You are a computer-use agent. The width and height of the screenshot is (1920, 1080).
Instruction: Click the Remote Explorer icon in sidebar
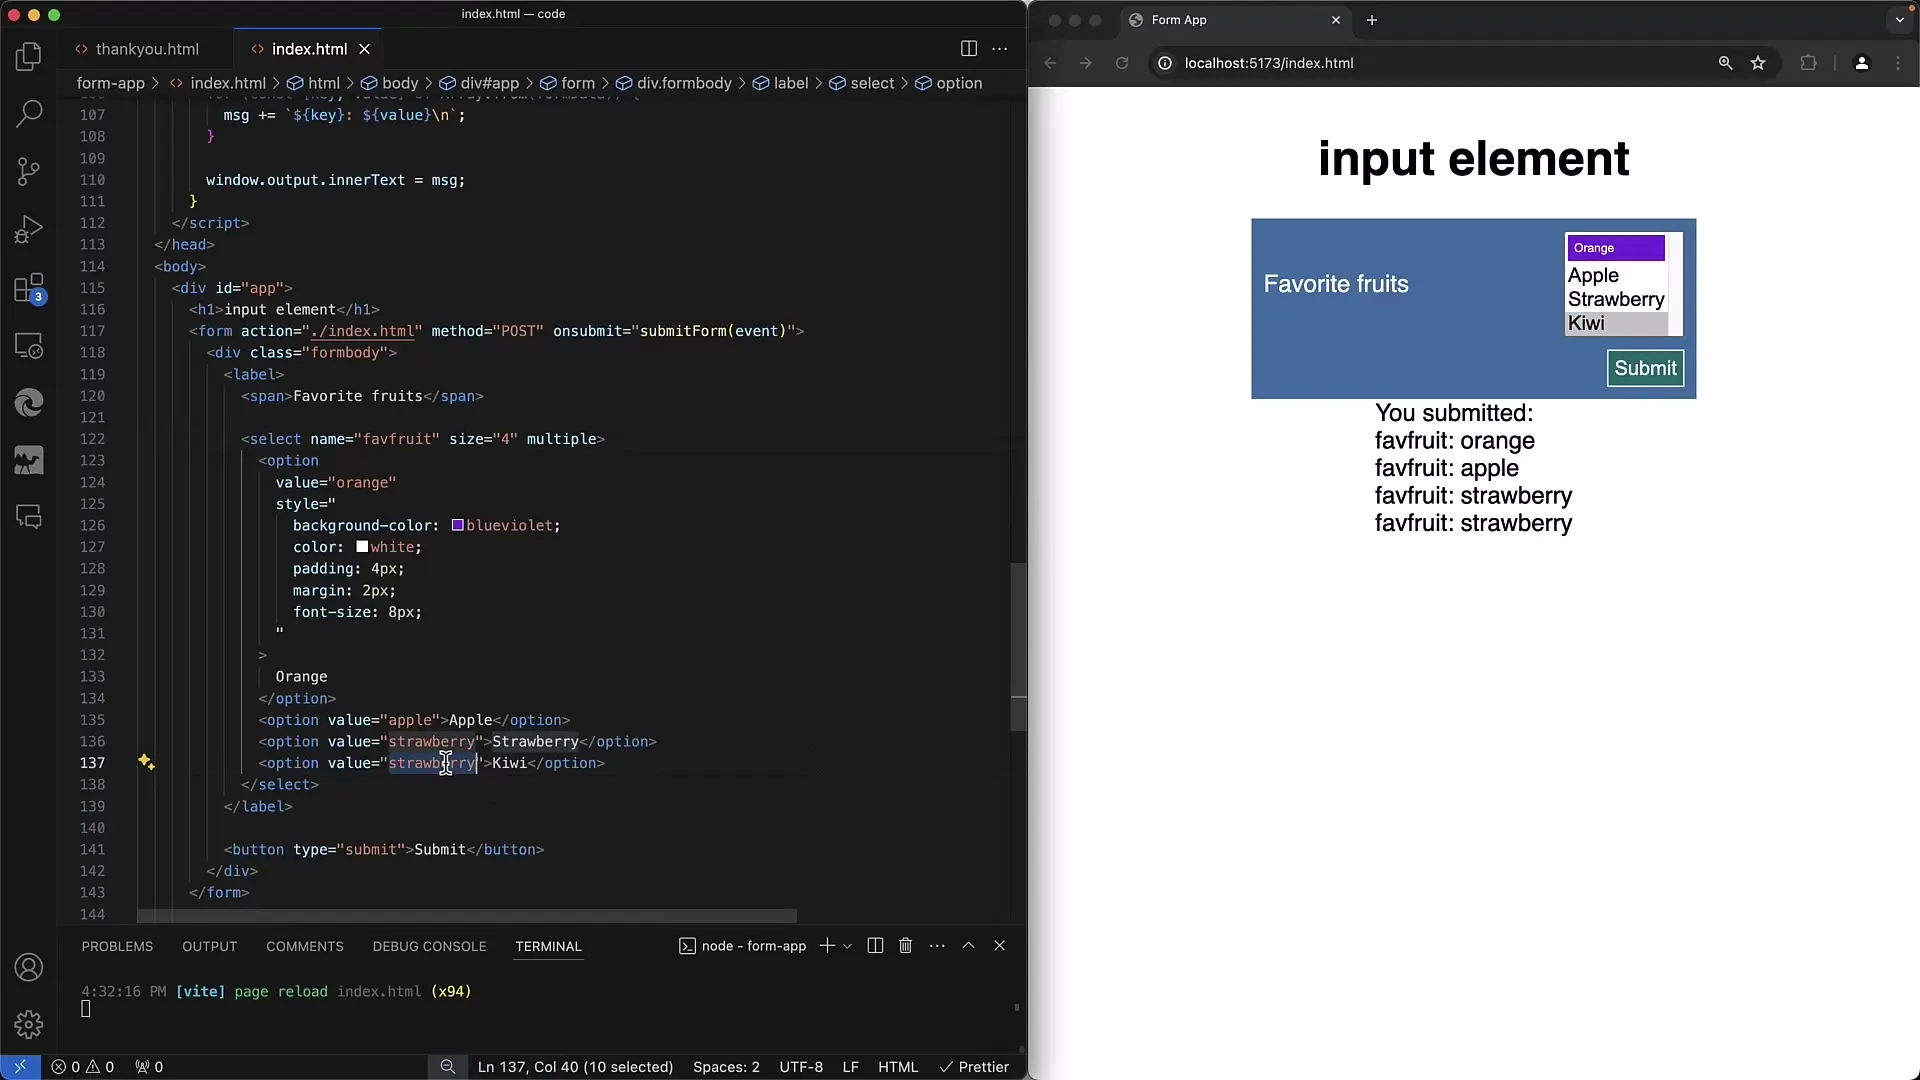[29, 345]
